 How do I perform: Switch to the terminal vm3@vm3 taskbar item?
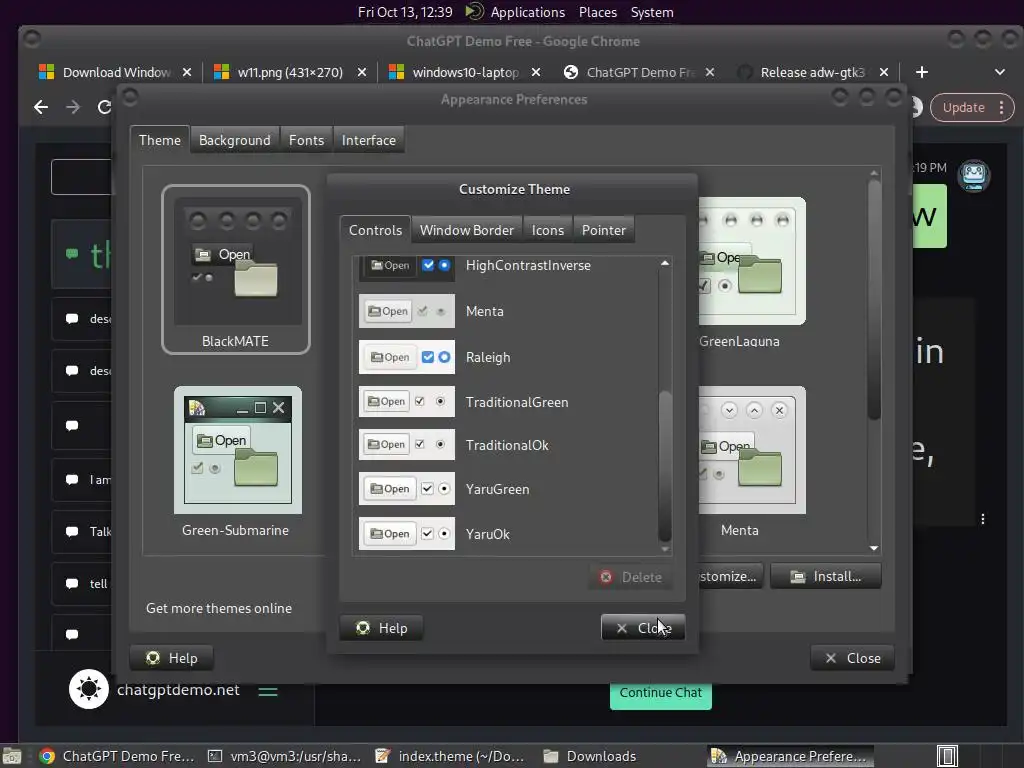click(x=285, y=756)
